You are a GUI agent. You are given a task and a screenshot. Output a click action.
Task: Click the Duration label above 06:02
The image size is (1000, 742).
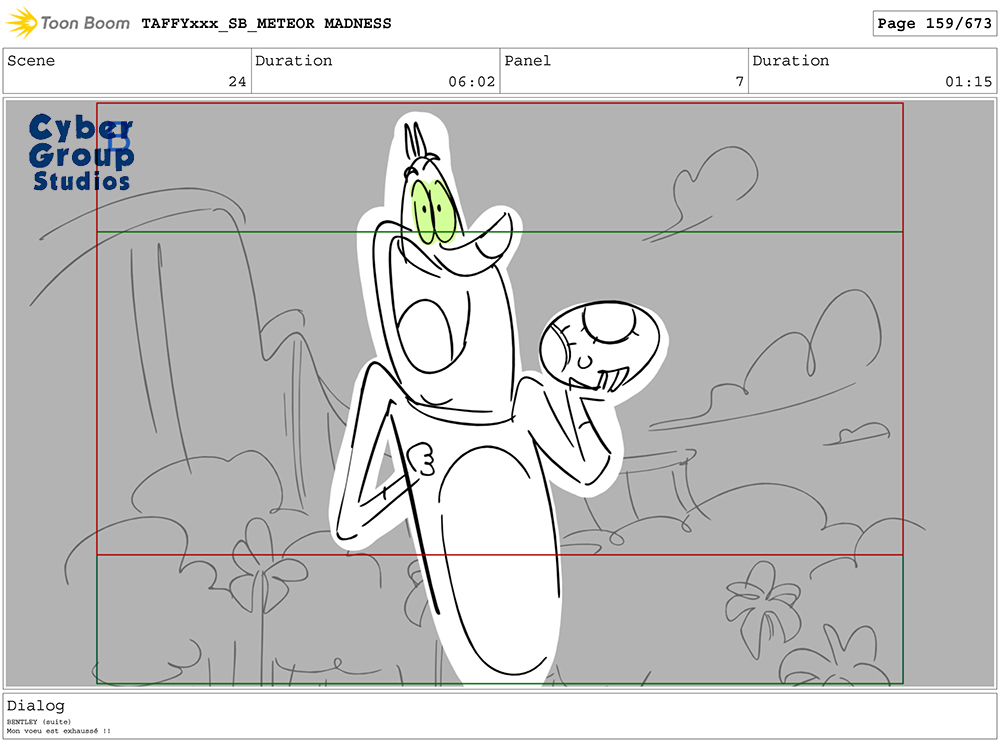(x=293, y=61)
